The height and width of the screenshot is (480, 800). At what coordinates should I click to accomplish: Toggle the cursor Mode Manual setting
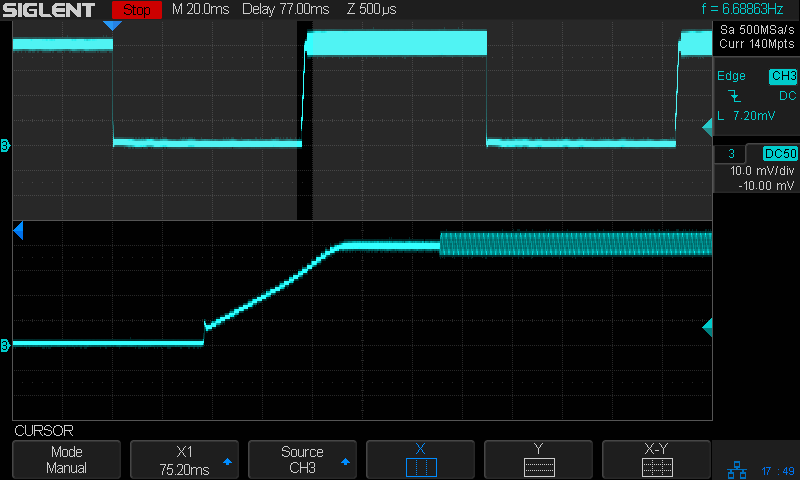point(67,460)
